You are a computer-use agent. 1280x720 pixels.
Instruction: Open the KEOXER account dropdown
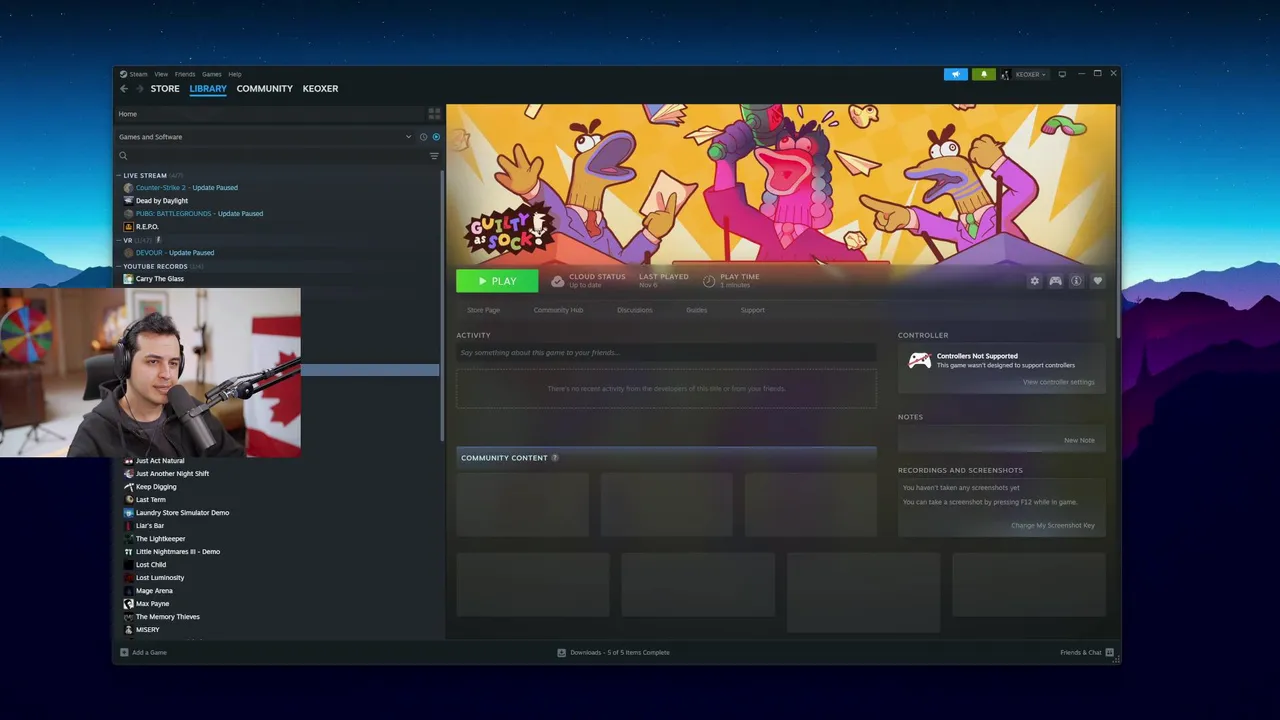coord(1030,74)
